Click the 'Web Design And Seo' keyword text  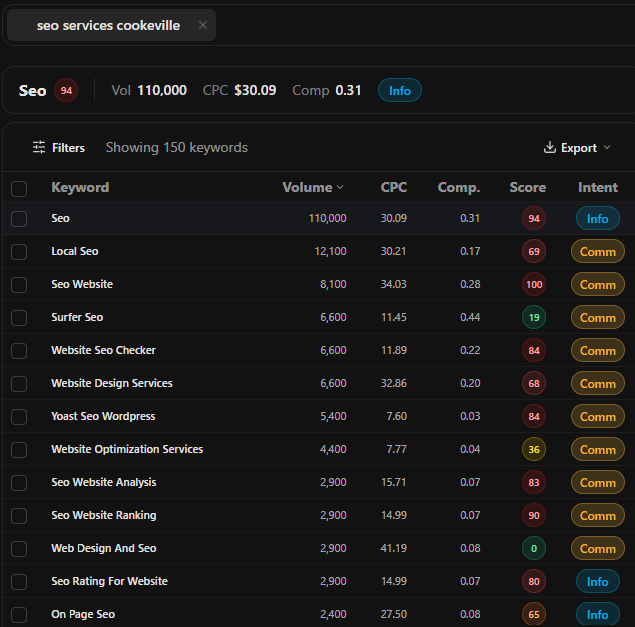pyautogui.click(x=104, y=548)
